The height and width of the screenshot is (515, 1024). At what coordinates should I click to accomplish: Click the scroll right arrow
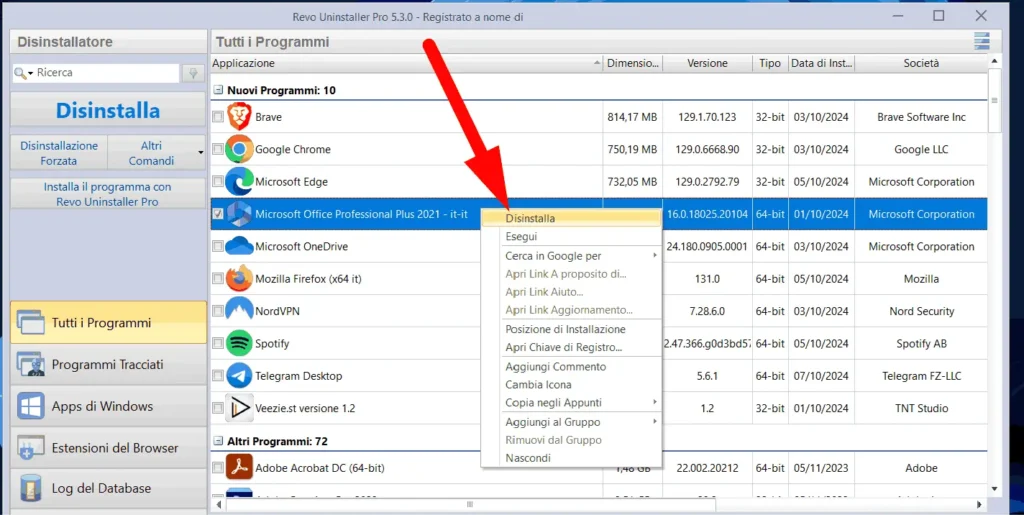[979, 505]
